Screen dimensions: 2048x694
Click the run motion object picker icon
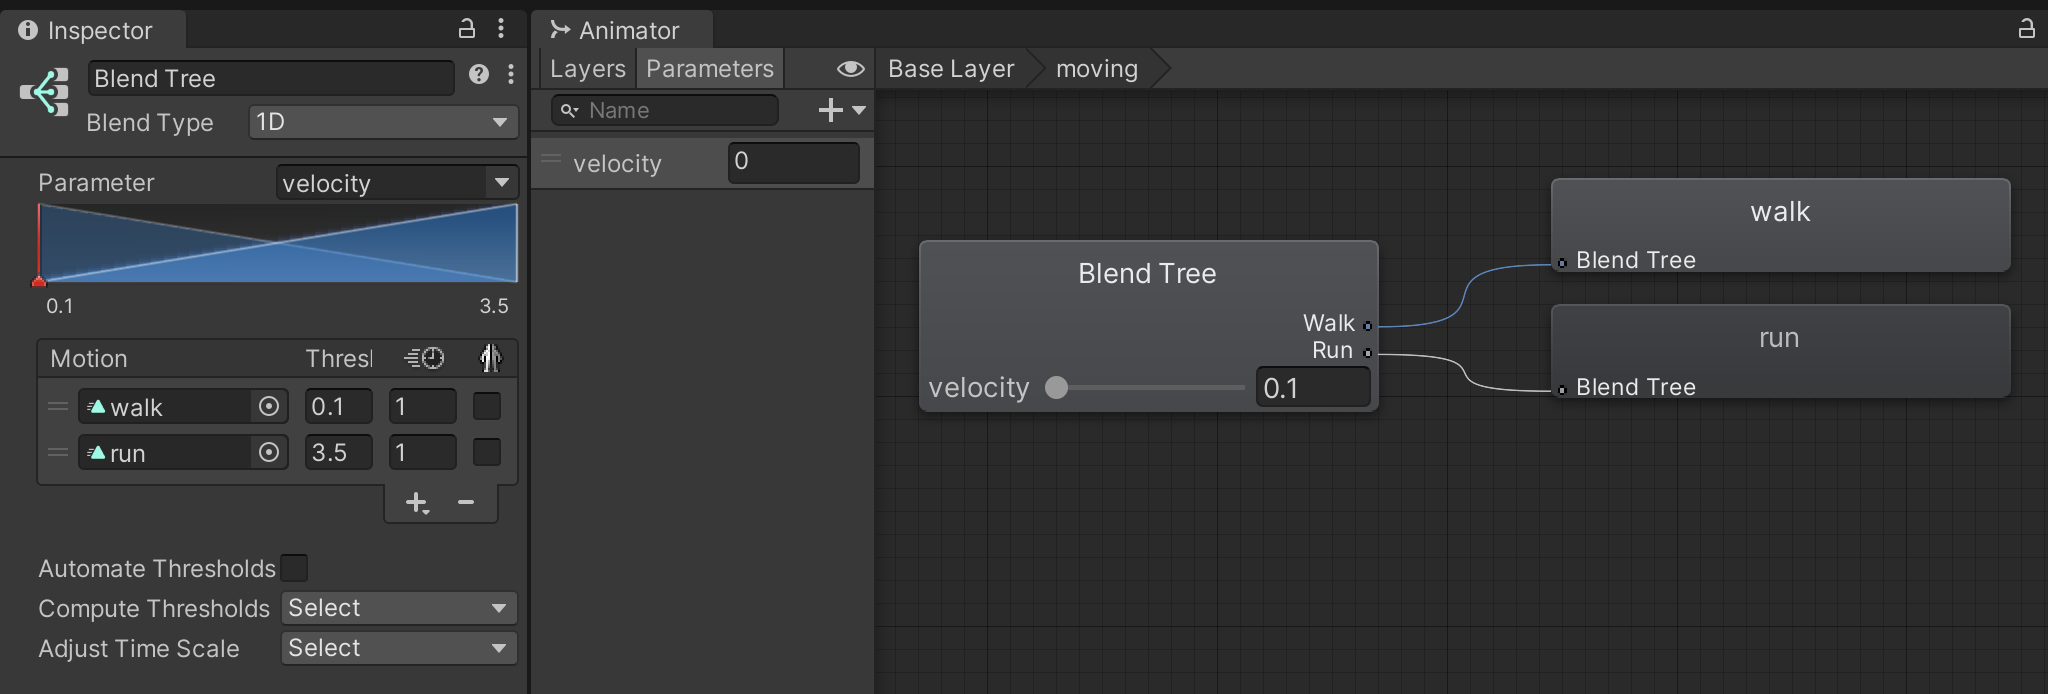click(x=268, y=452)
